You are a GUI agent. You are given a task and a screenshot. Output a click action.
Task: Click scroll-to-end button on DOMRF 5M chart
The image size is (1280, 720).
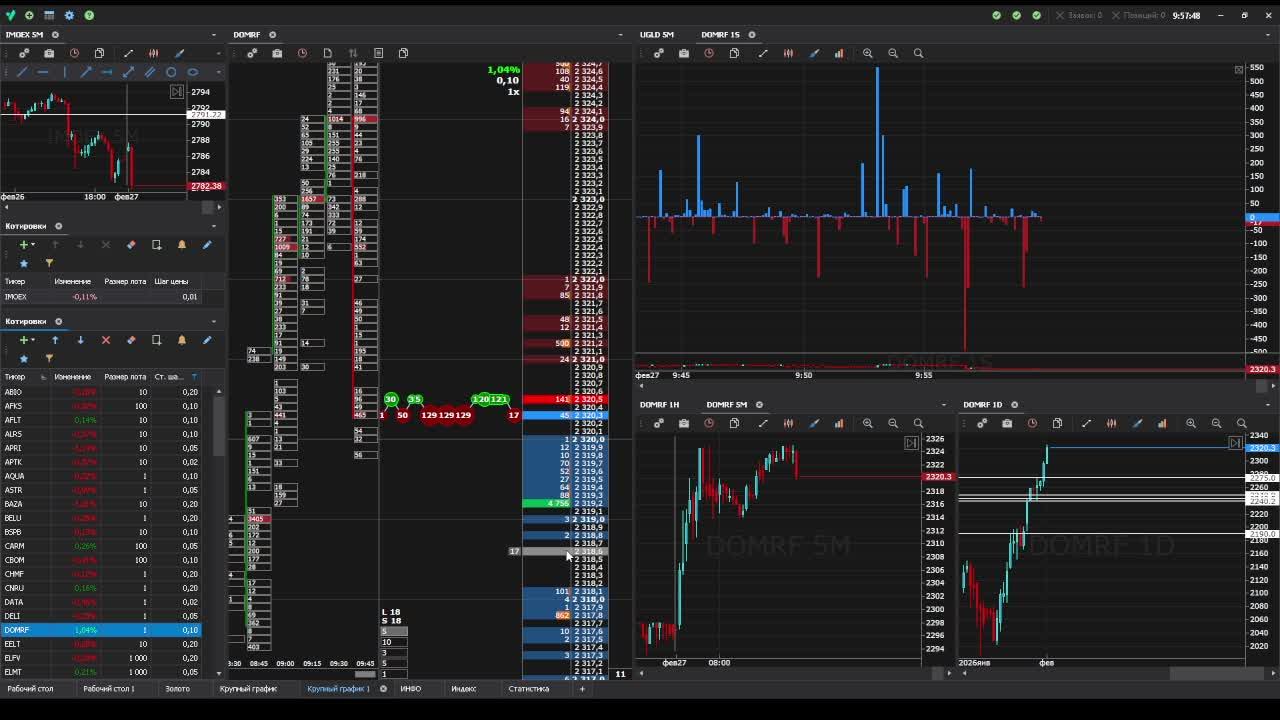pos(911,443)
